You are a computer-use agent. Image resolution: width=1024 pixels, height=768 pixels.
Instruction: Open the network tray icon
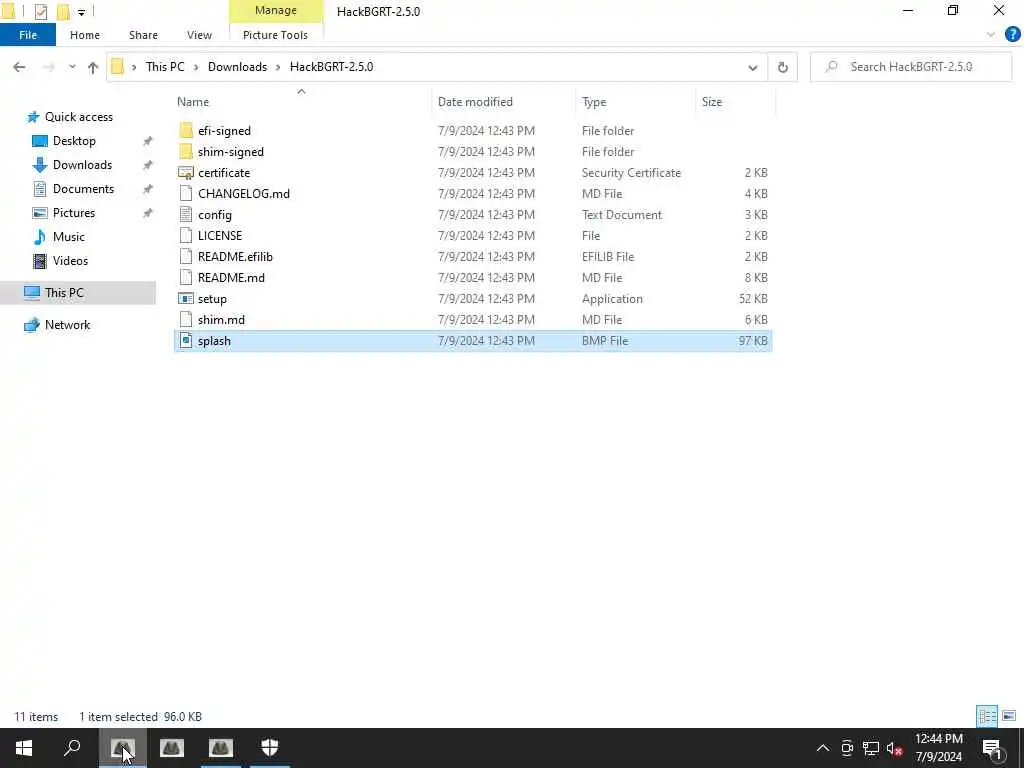pos(871,748)
